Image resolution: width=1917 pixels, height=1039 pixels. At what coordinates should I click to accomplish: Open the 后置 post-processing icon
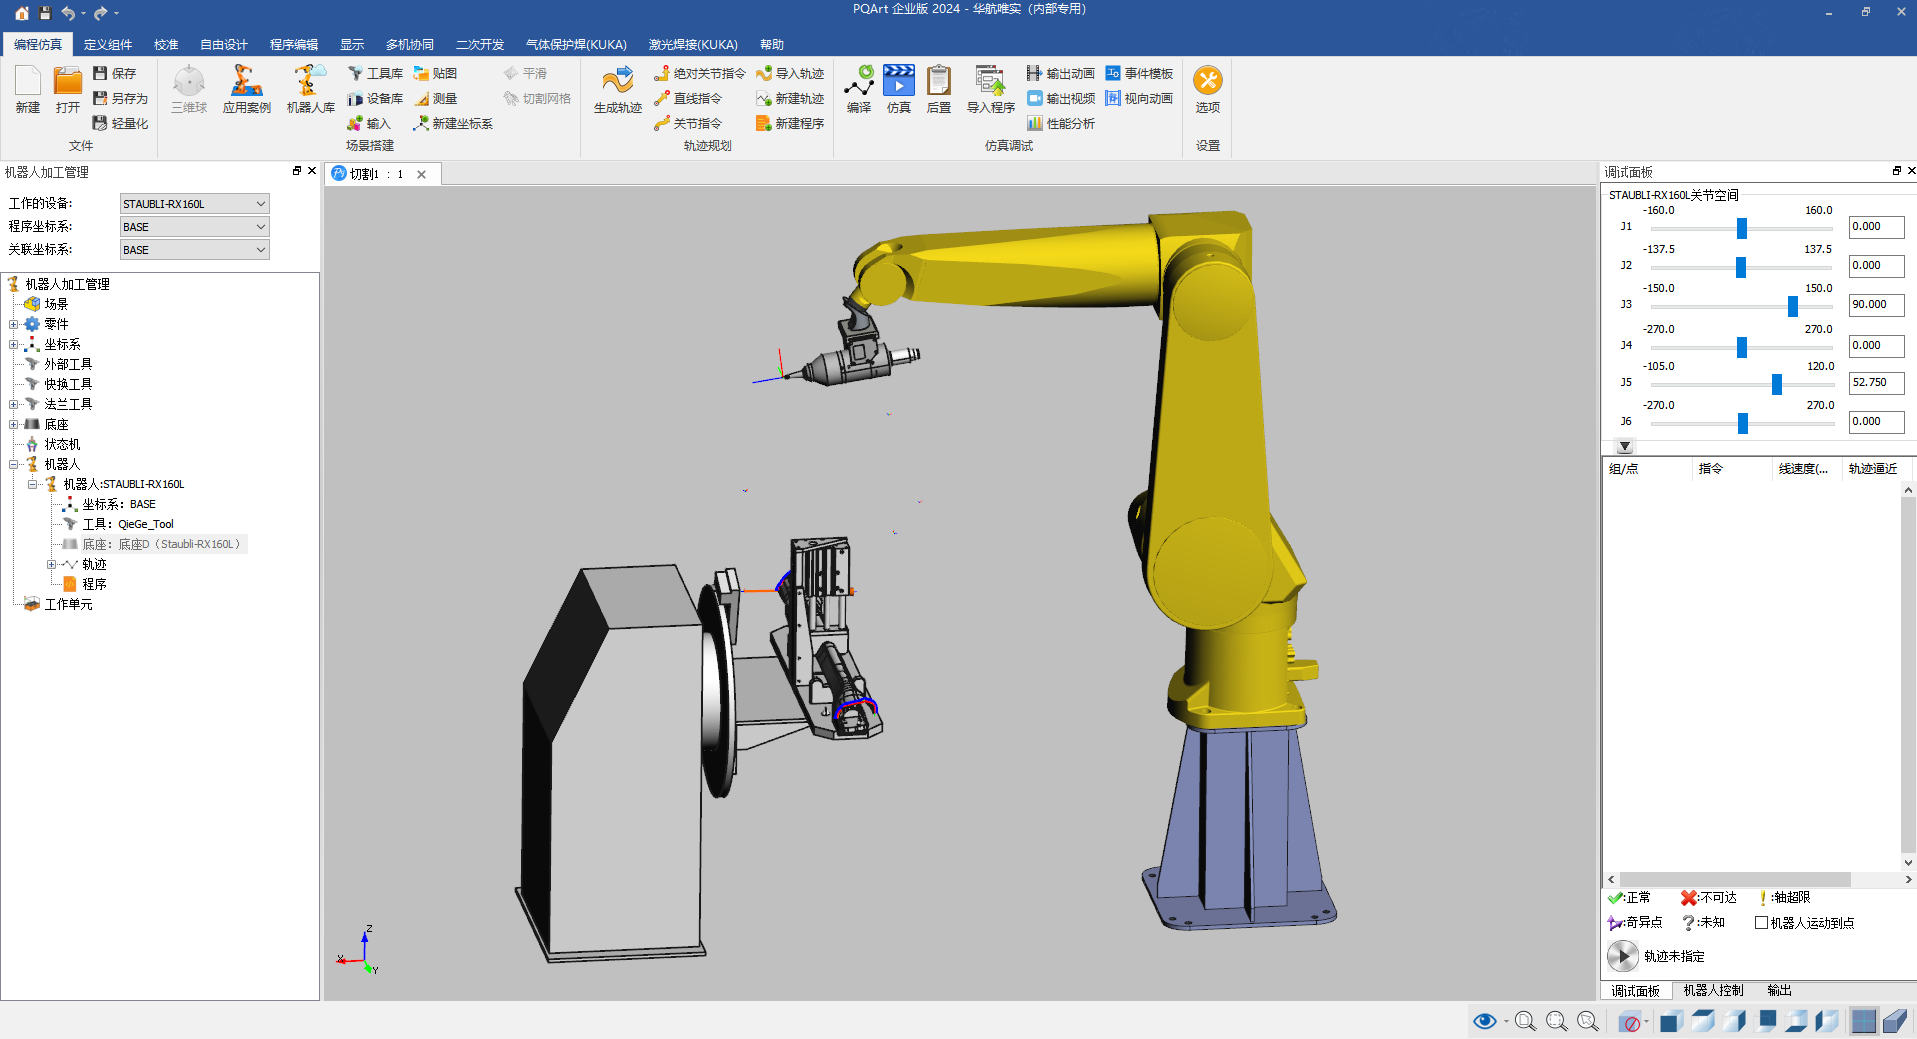coord(938,88)
